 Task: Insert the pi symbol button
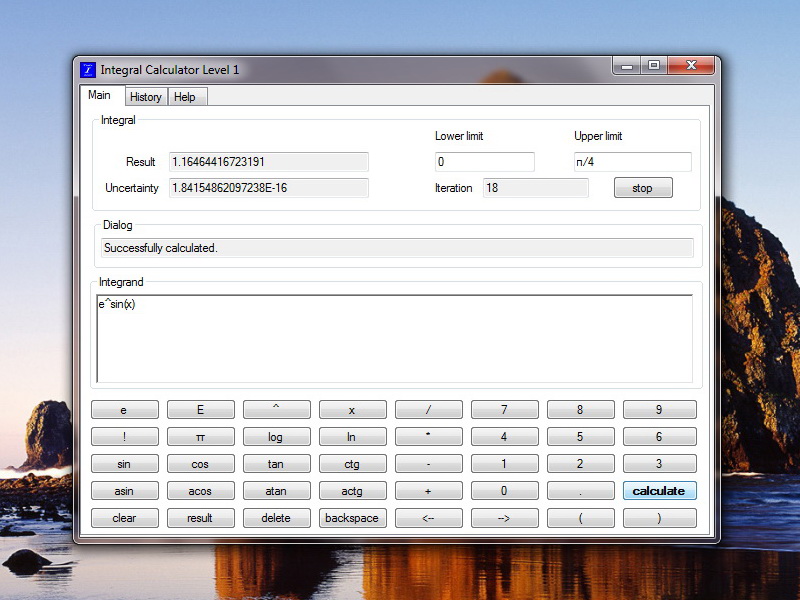click(x=201, y=437)
